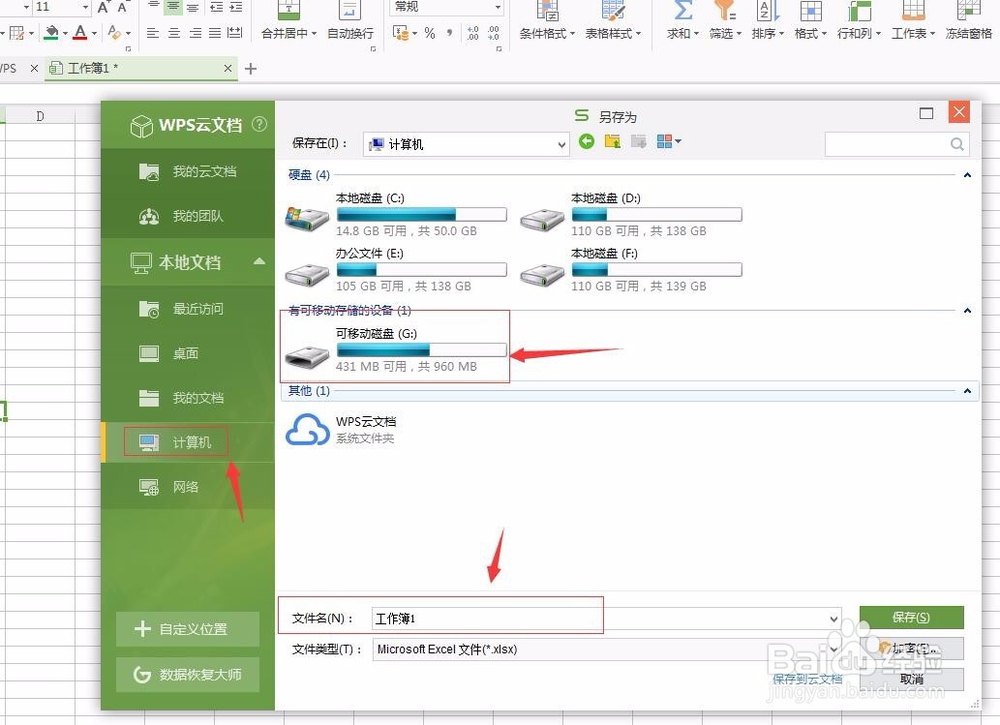The width and height of the screenshot is (1000, 725).
Task: Click the 保存(S) button
Action: pyautogui.click(x=911, y=617)
